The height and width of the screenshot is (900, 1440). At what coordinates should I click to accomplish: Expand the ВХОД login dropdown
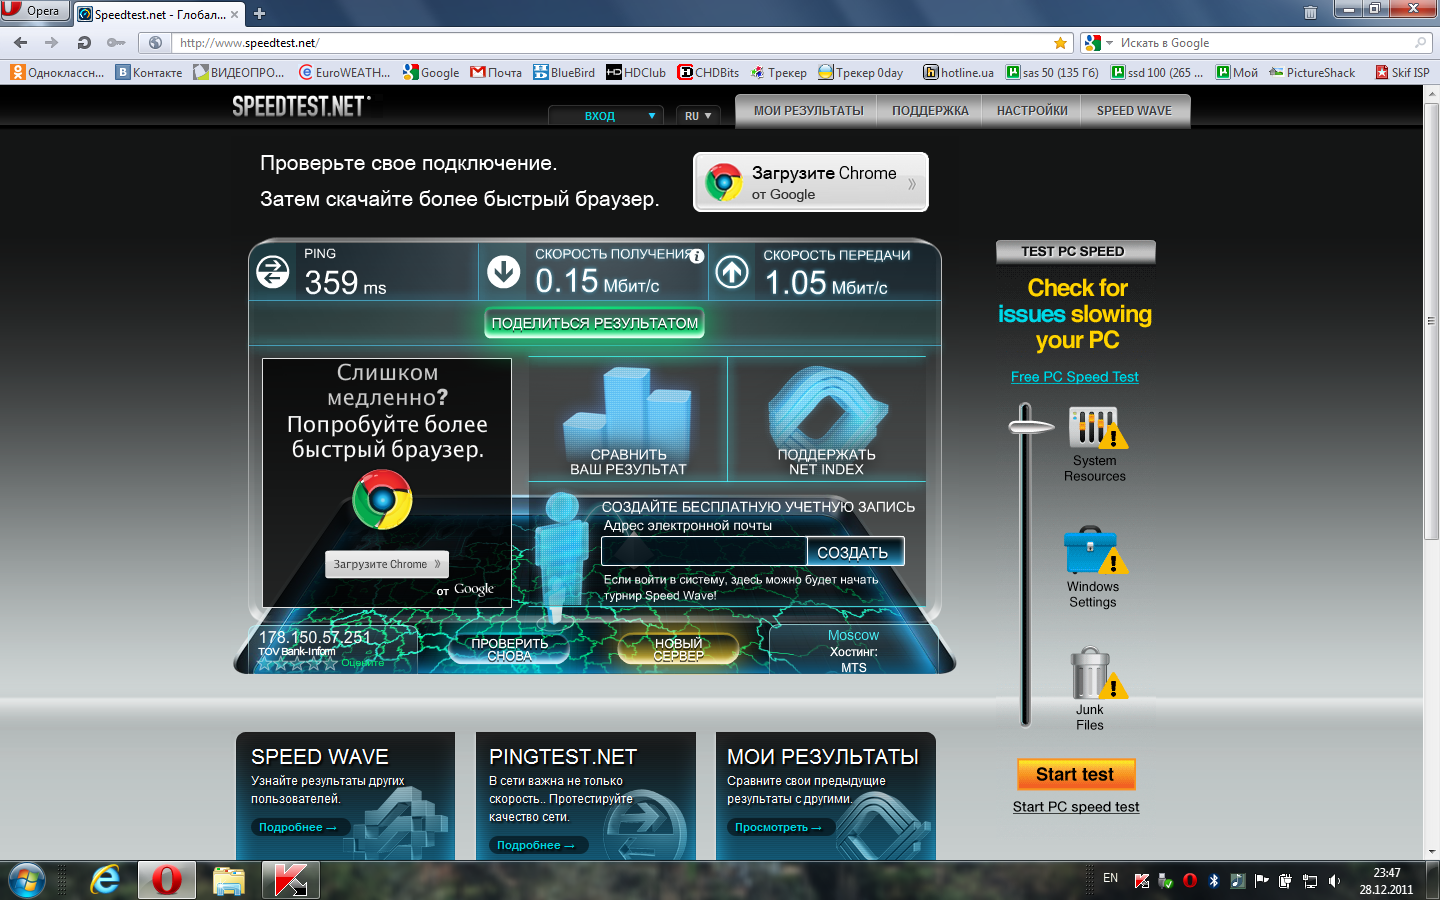pyautogui.click(x=606, y=116)
